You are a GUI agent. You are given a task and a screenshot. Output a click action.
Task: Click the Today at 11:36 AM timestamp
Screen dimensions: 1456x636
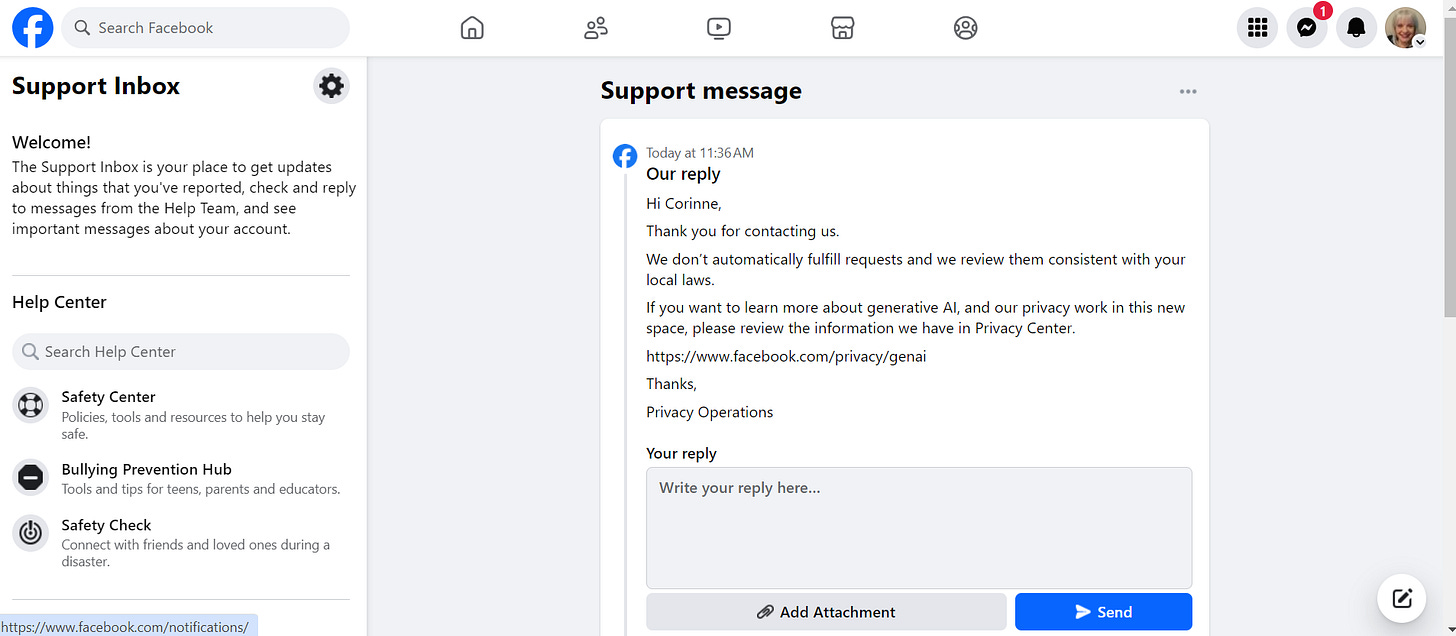click(x=700, y=153)
